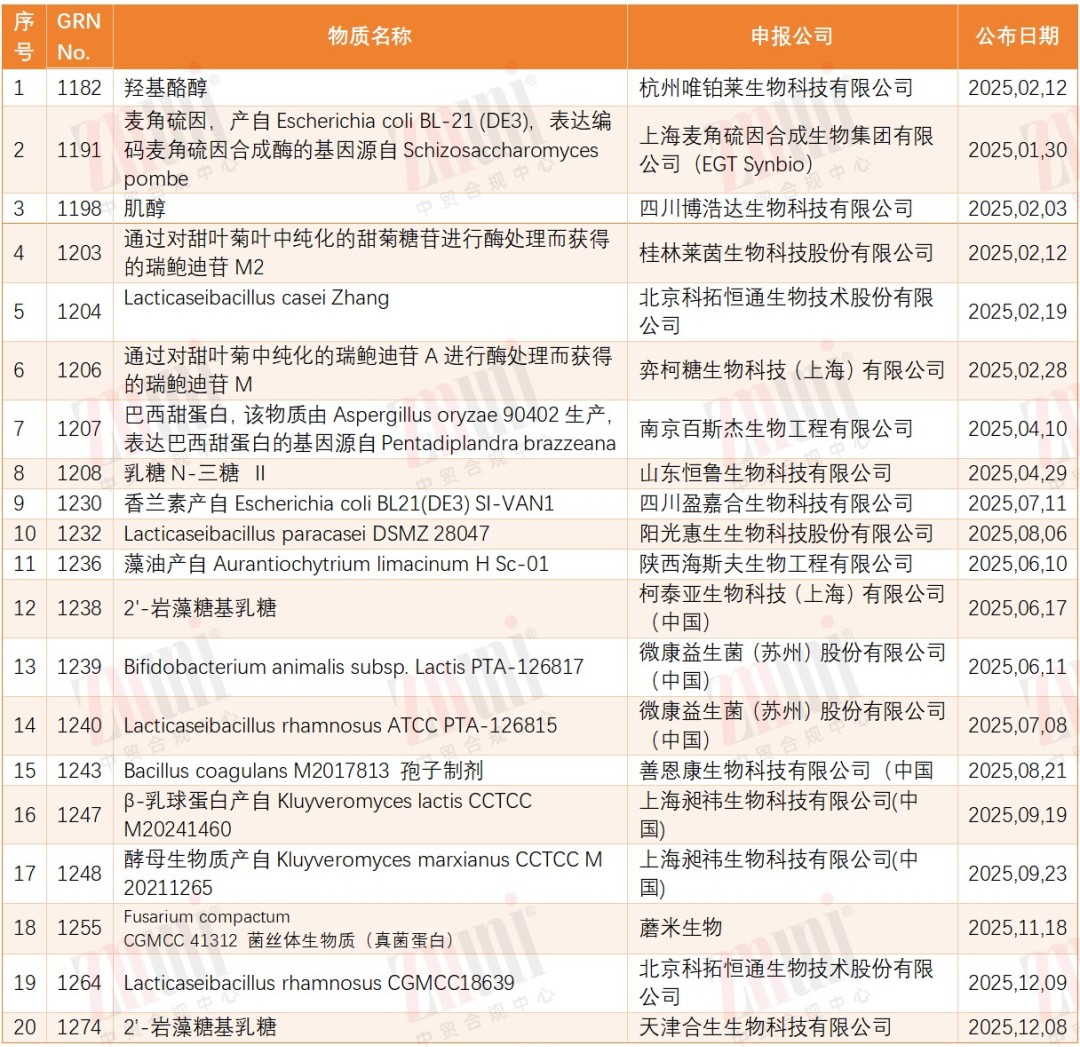Viewport: 1080px width, 1047px height.
Task: Click the 公布日期 column header
Action: (1017, 36)
